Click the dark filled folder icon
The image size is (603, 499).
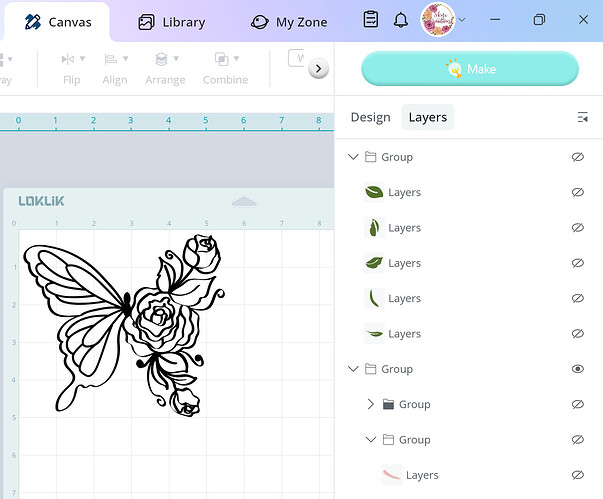(x=388, y=404)
